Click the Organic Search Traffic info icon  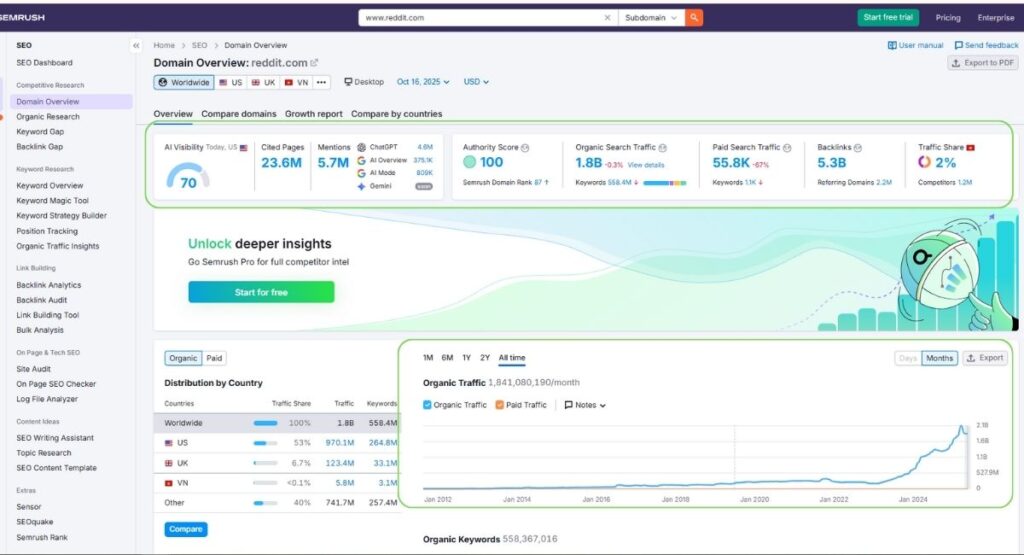click(x=662, y=148)
